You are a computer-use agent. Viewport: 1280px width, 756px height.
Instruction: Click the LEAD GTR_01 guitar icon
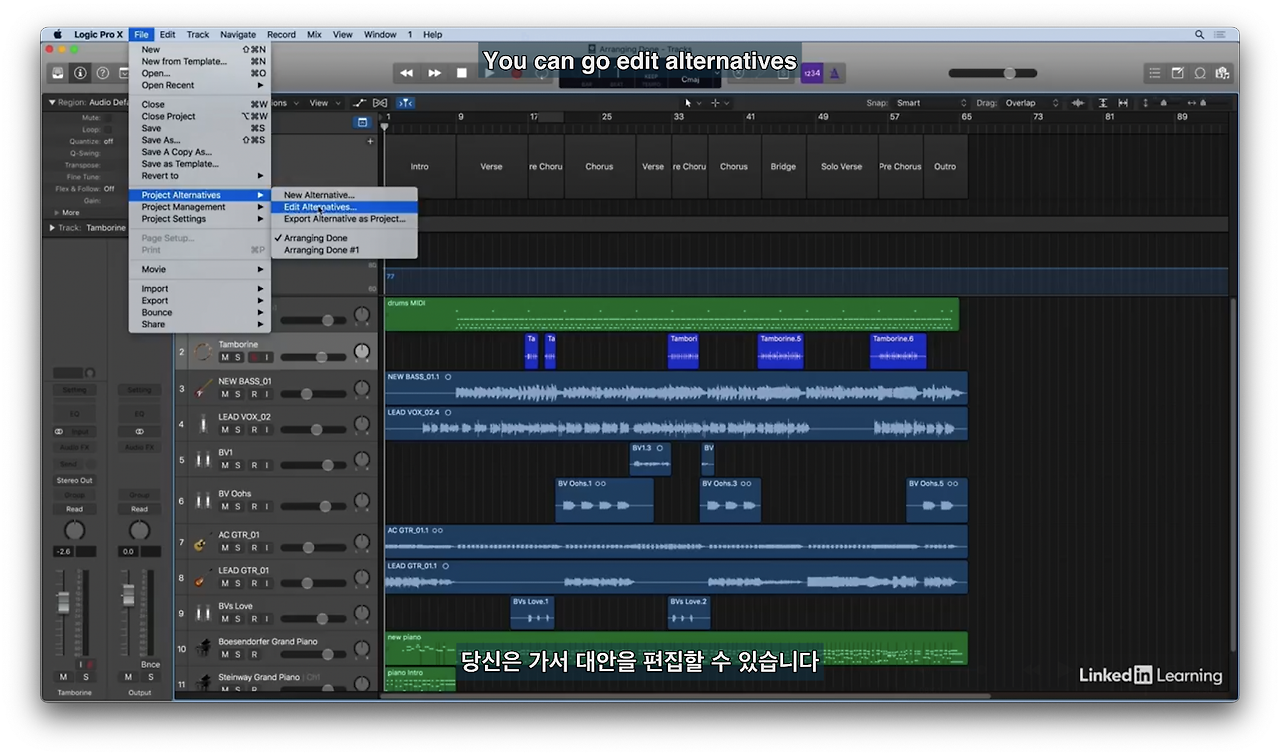click(203, 579)
